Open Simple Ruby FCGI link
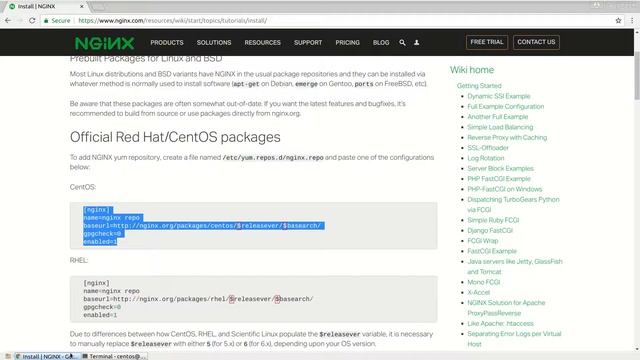 click(493, 220)
